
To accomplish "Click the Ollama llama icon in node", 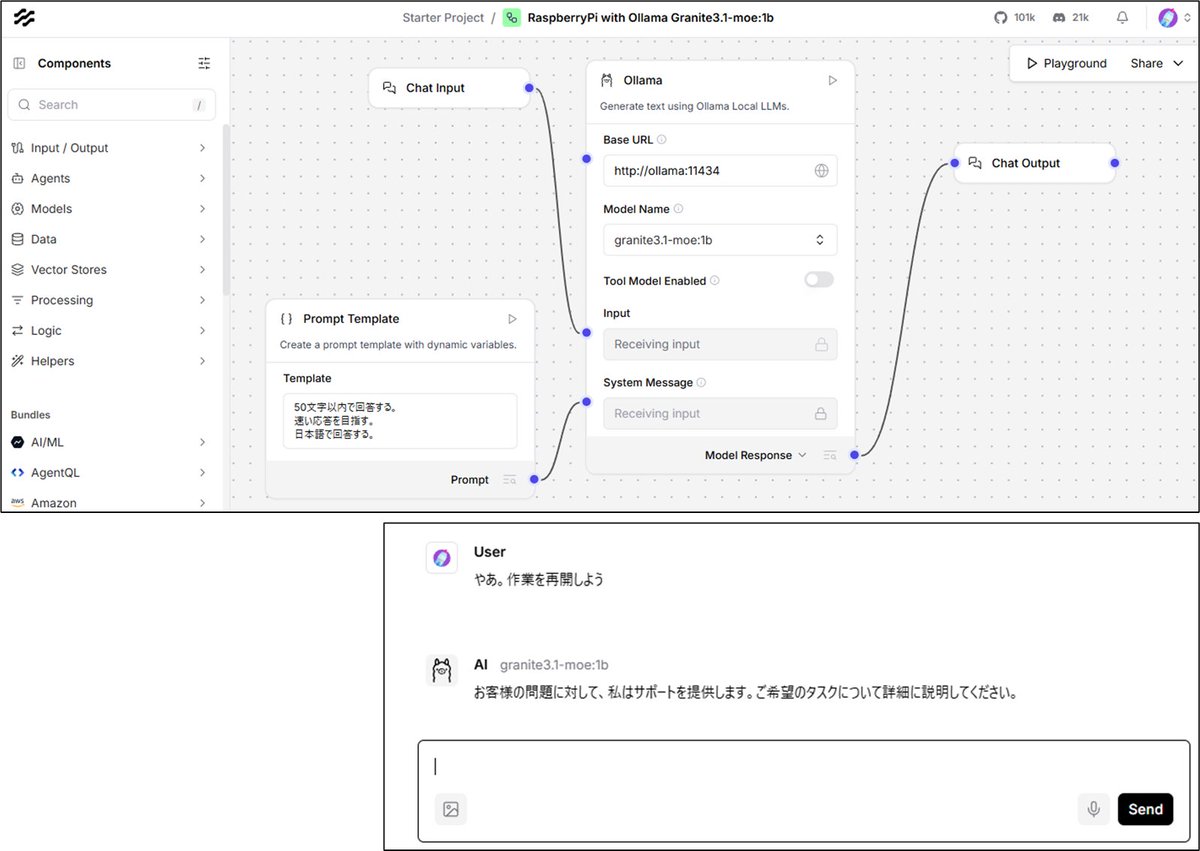I will 607,80.
